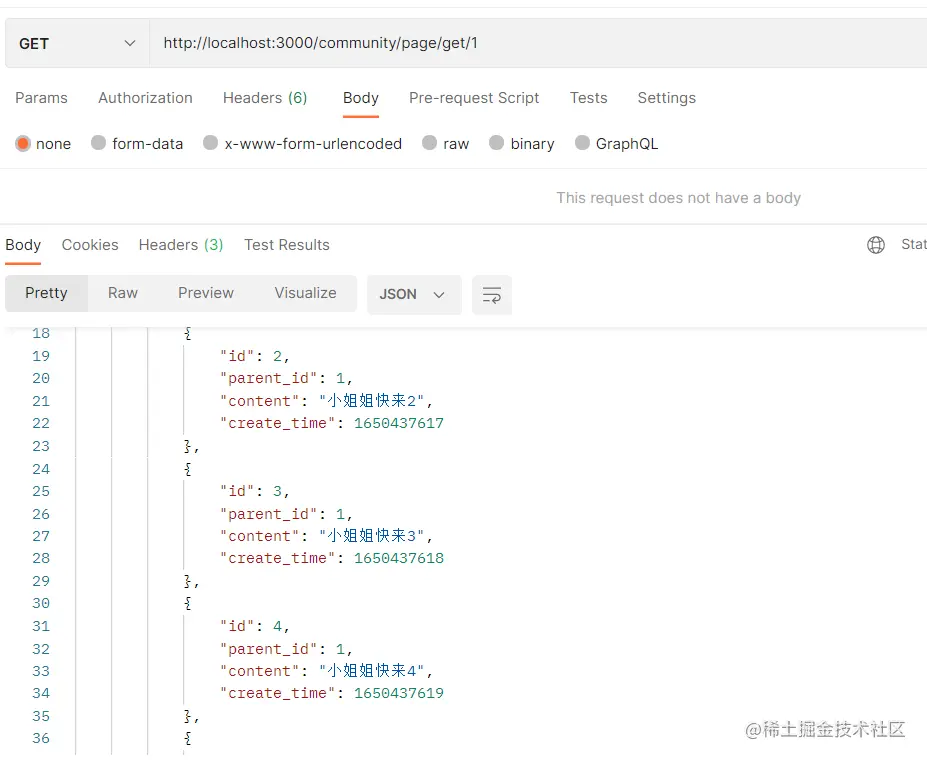
Task: Open the GET method dropdown
Action: pos(77,44)
